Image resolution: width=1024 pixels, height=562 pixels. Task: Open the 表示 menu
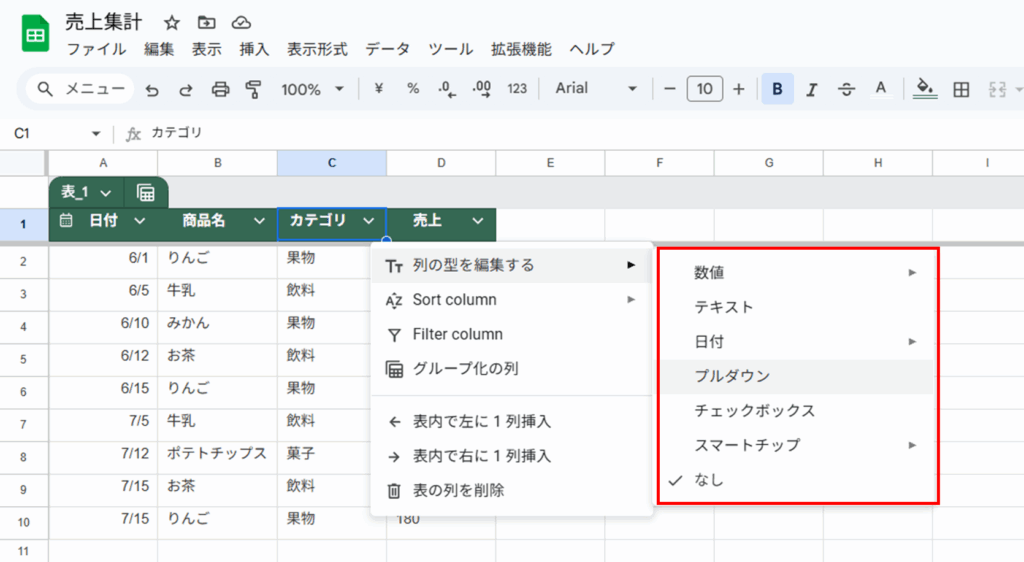pyautogui.click(x=206, y=50)
